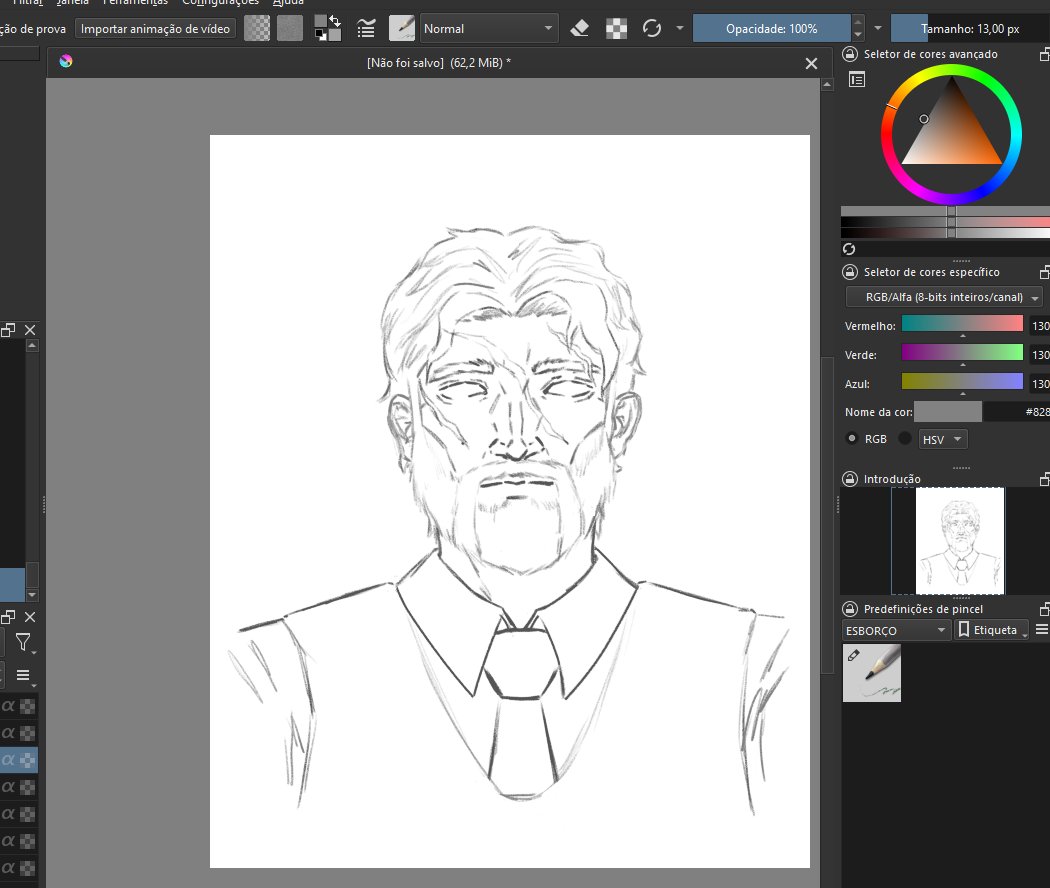Open the fill gradients picker
The image size is (1050, 888).
[x=257, y=29]
